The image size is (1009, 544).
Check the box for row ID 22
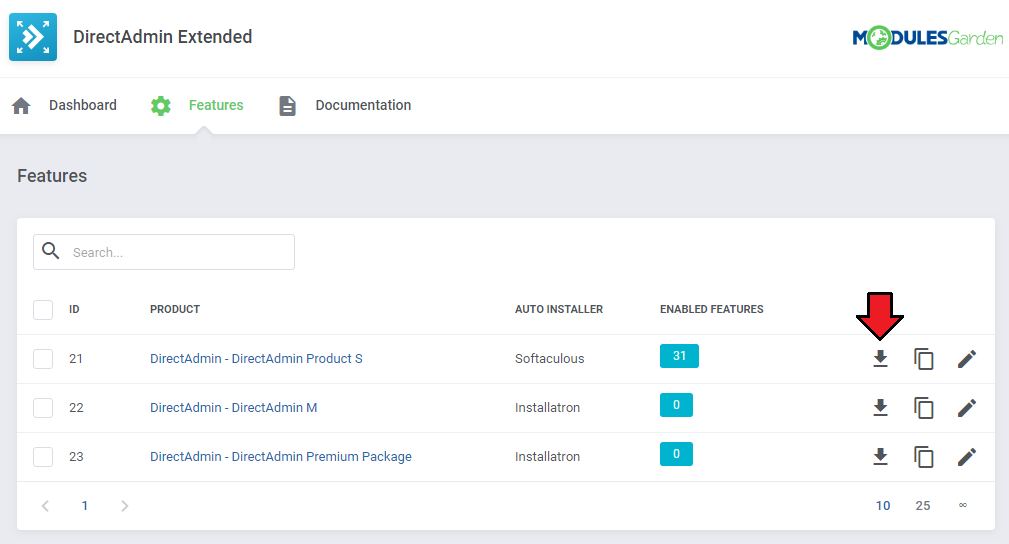point(43,408)
